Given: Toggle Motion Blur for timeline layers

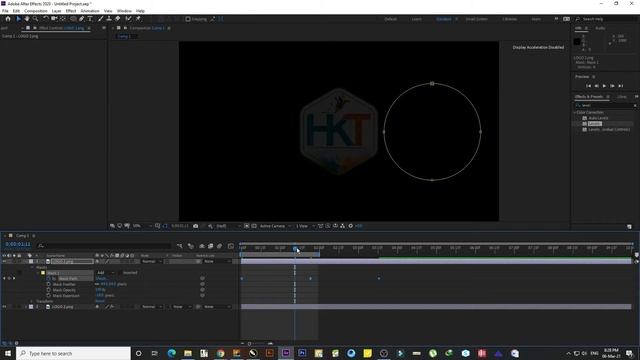Looking at the screenshot, I should [x=220, y=246].
